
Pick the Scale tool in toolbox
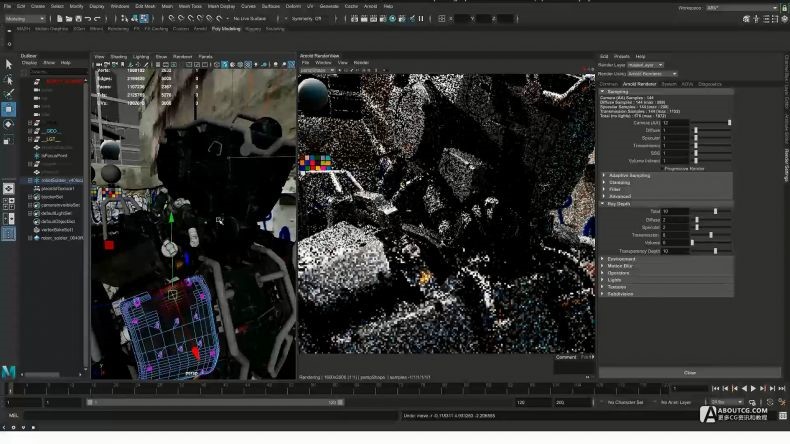9,140
